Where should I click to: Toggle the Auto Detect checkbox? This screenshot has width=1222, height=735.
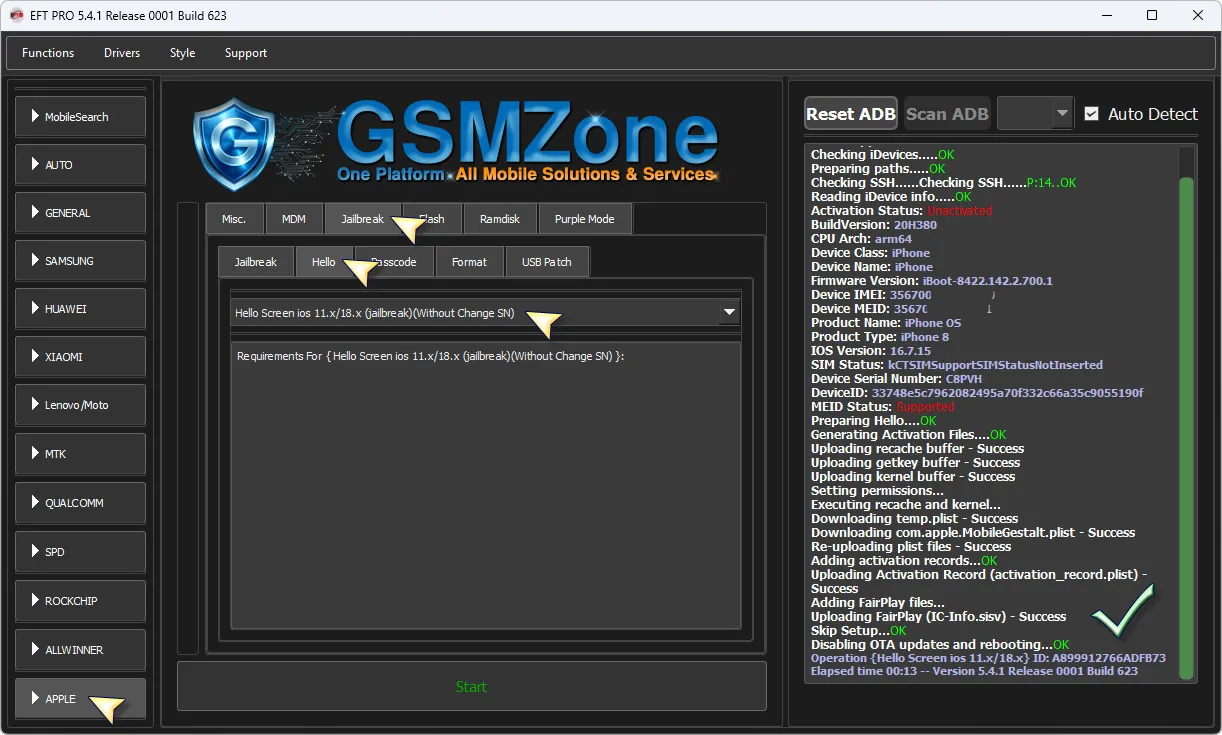click(x=1091, y=114)
